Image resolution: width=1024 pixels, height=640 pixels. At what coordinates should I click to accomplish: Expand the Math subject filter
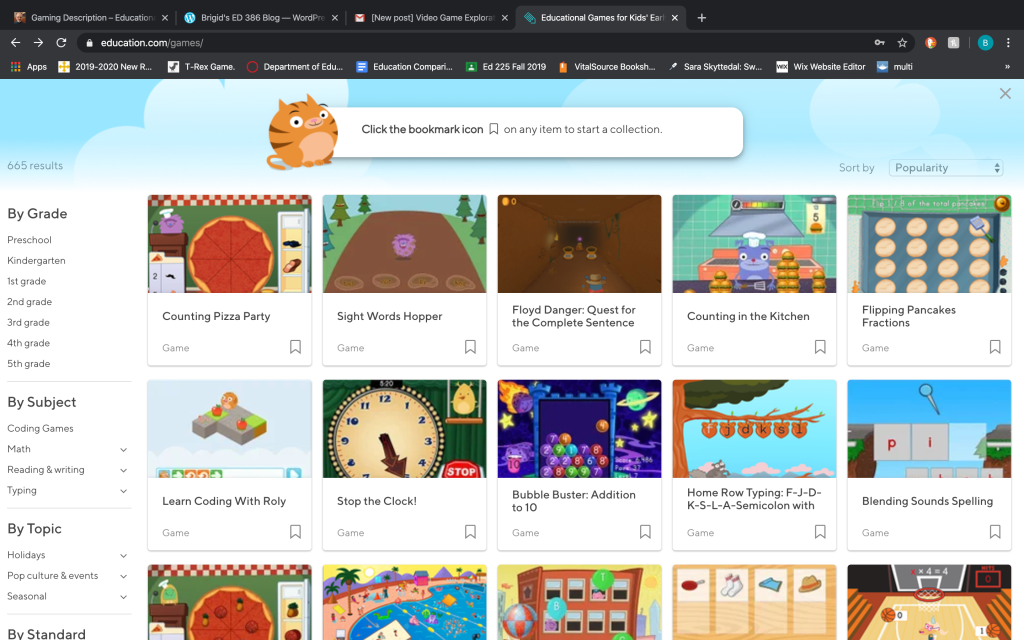pos(123,450)
